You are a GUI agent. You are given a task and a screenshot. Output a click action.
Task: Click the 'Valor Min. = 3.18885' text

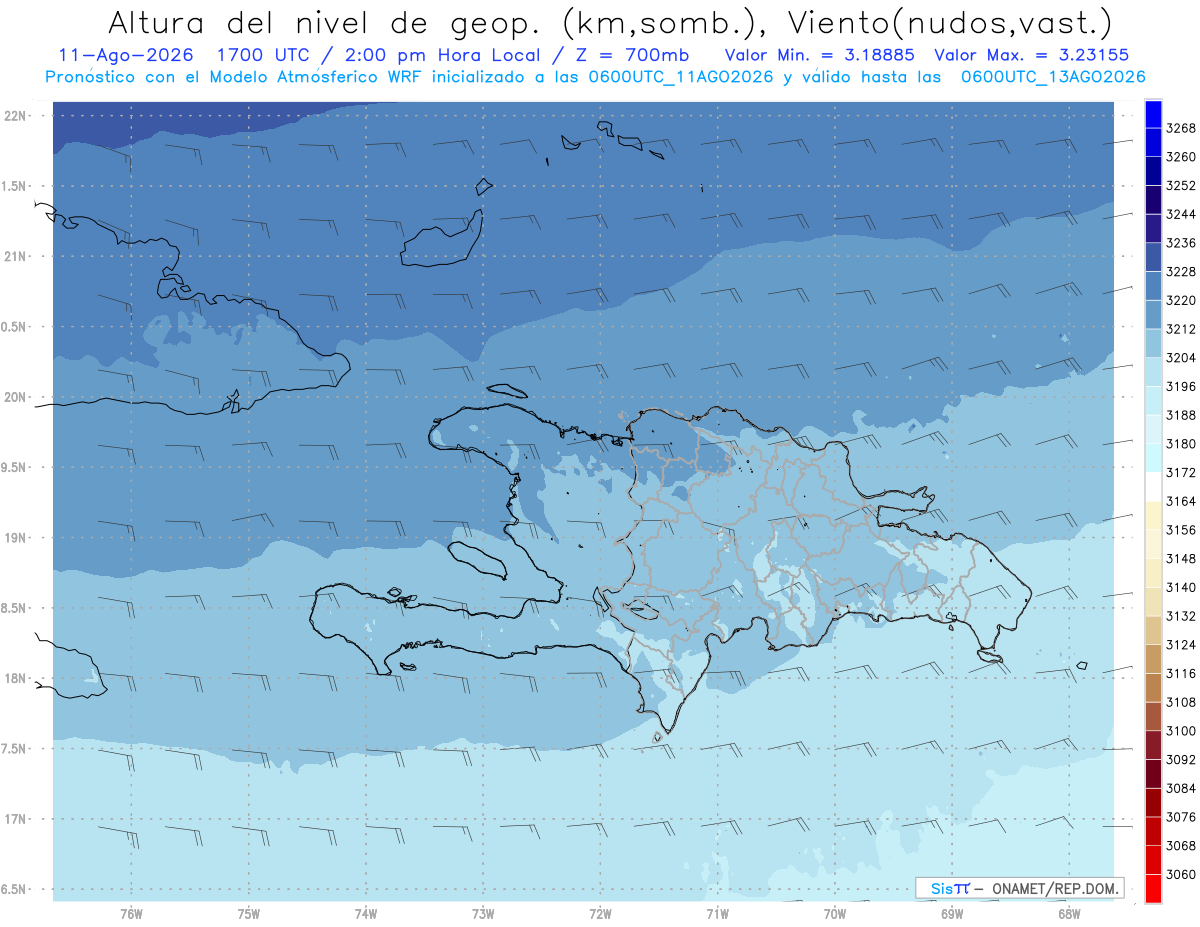(x=819, y=56)
